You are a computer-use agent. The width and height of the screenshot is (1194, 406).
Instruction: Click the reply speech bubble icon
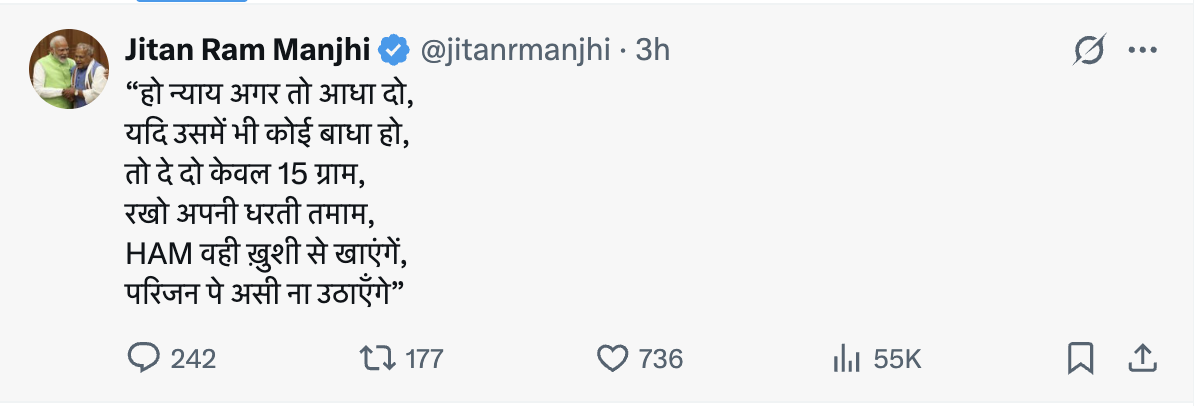pyautogui.click(x=146, y=358)
